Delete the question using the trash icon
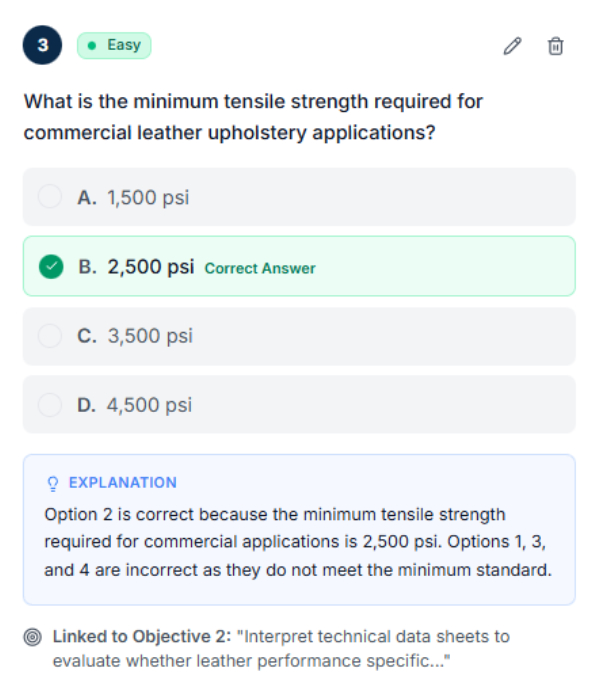Screen dimensions: 600x700 click(x=556, y=46)
